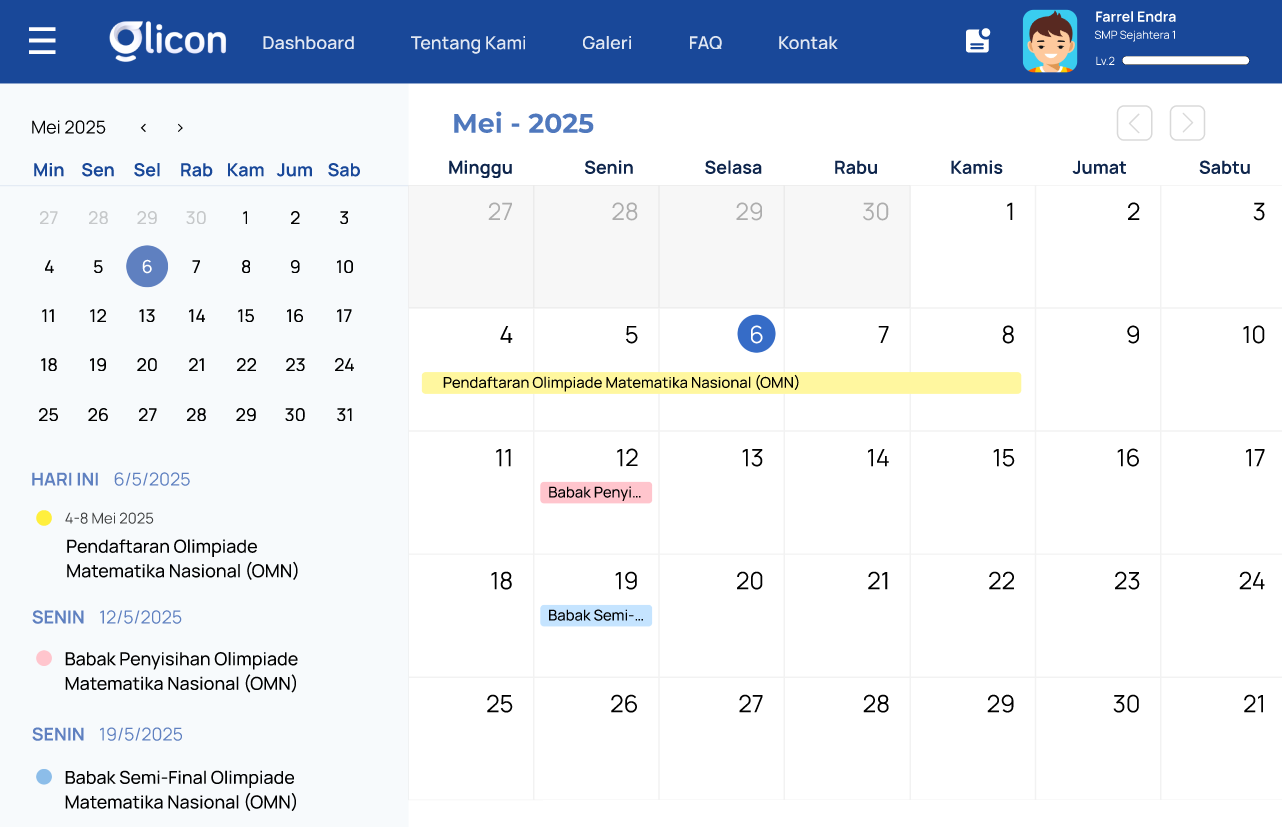Image resolution: width=1282 pixels, height=827 pixels.
Task: Go to previous month in main calendar
Action: pos(1134,123)
